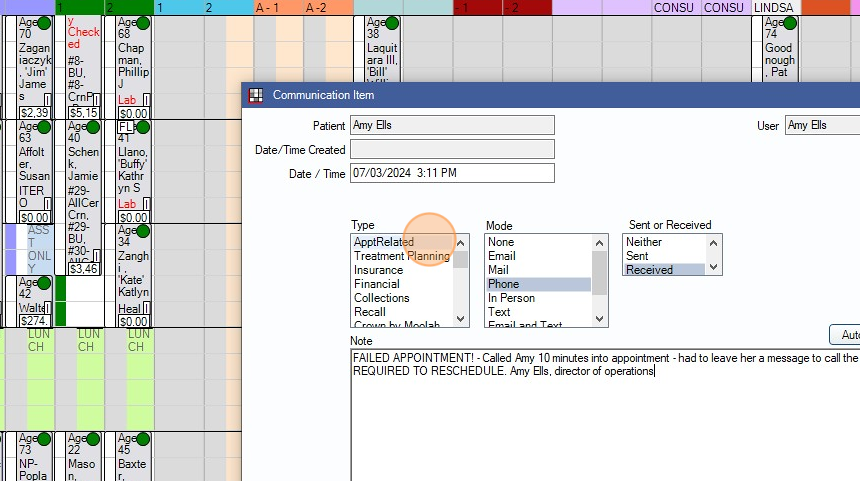Click the Lab label on Llano appointment
860x481 pixels.
click(x=127, y=203)
